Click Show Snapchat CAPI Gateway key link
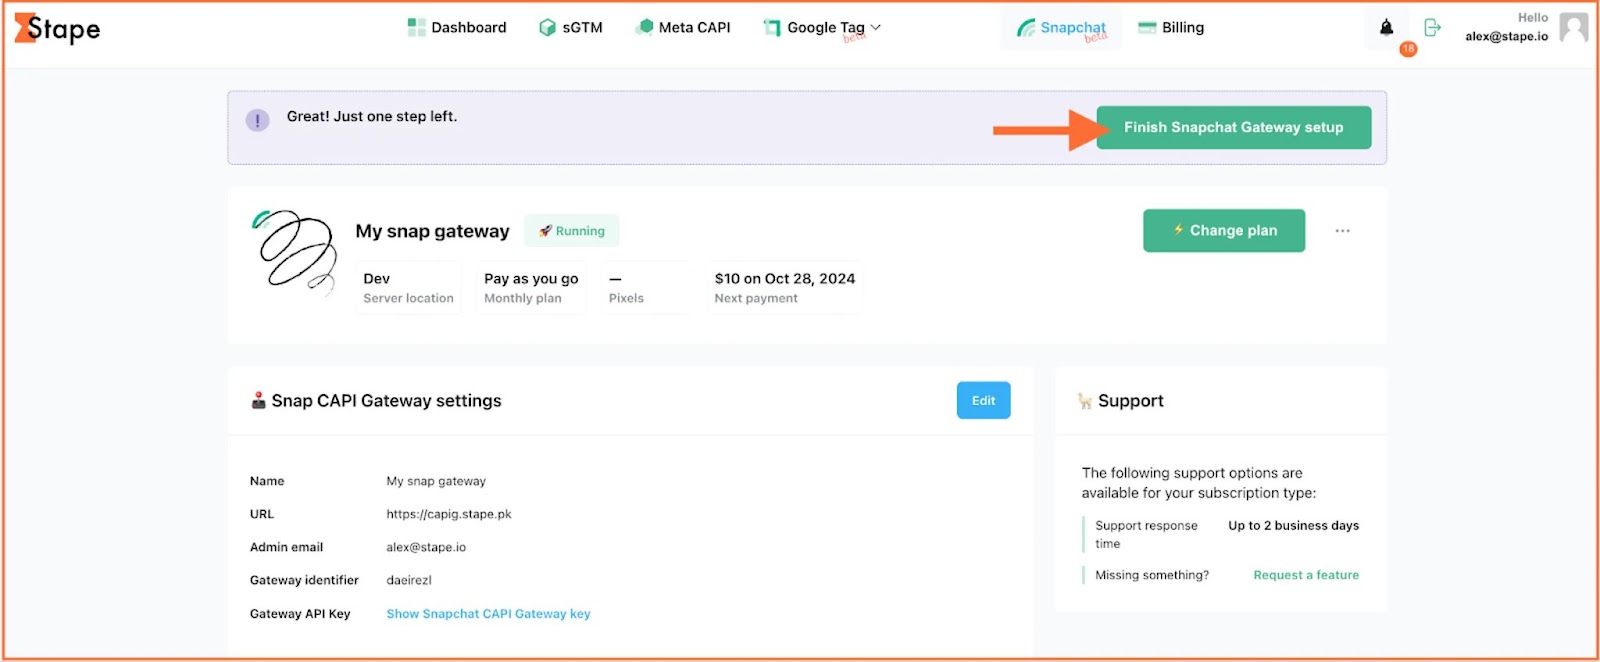The height and width of the screenshot is (662, 1600). pyautogui.click(x=488, y=614)
